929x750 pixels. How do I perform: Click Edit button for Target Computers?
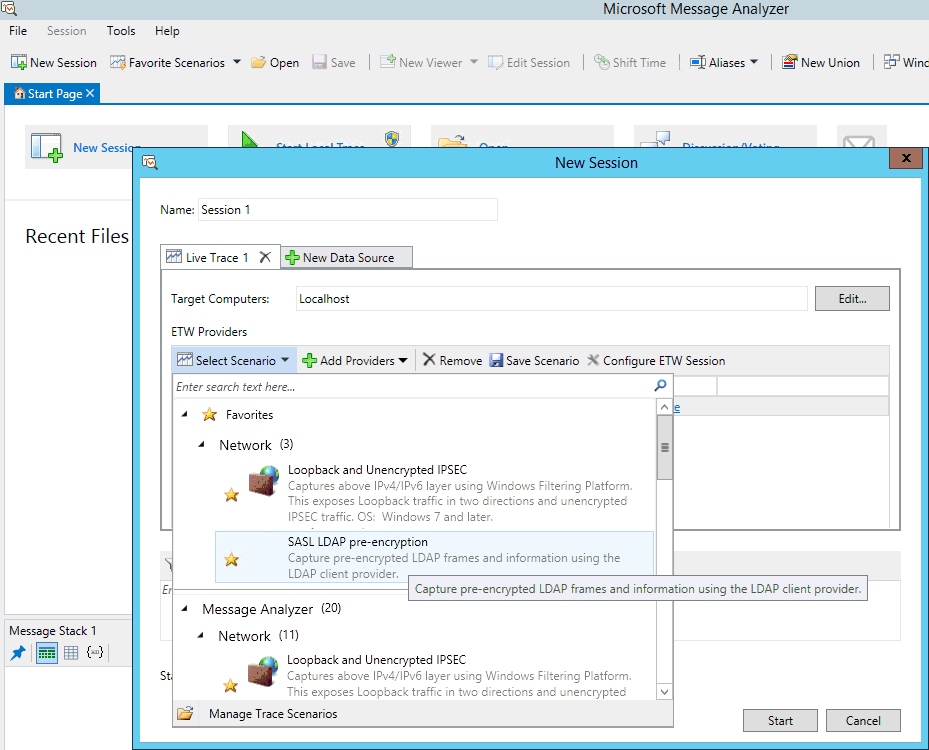click(x=851, y=298)
